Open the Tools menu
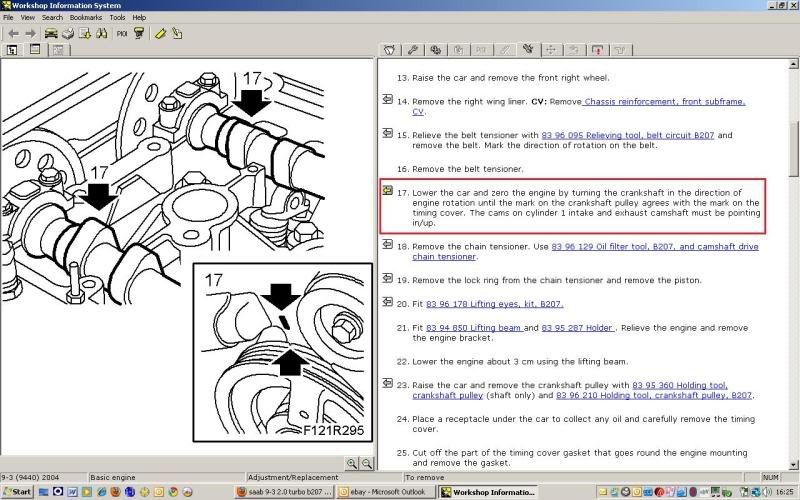Screen dimensions: 800x500 118,17
